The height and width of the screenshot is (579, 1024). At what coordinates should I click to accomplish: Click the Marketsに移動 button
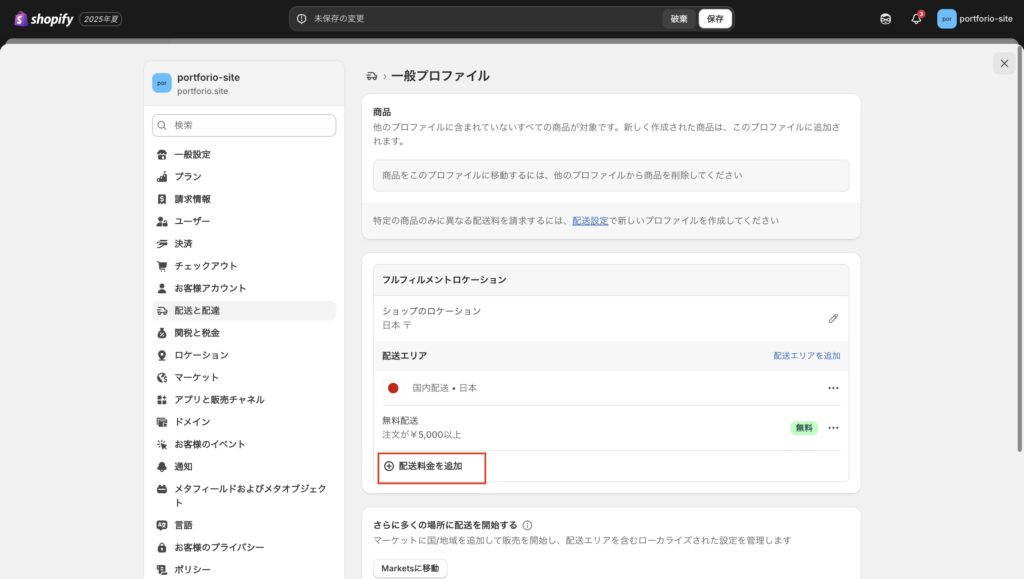410,568
